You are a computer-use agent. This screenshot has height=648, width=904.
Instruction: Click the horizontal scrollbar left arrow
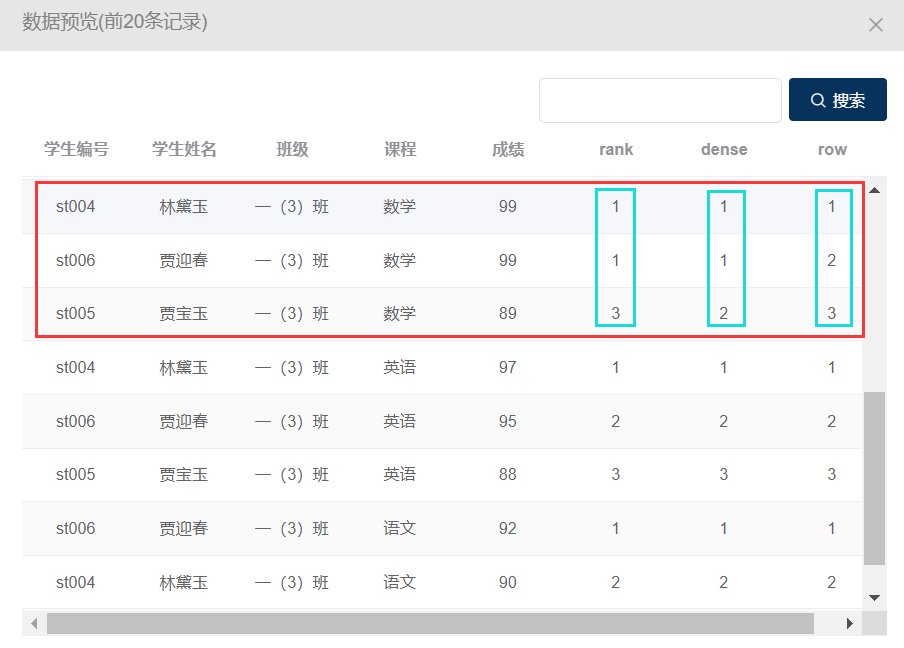[x=34, y=623]
